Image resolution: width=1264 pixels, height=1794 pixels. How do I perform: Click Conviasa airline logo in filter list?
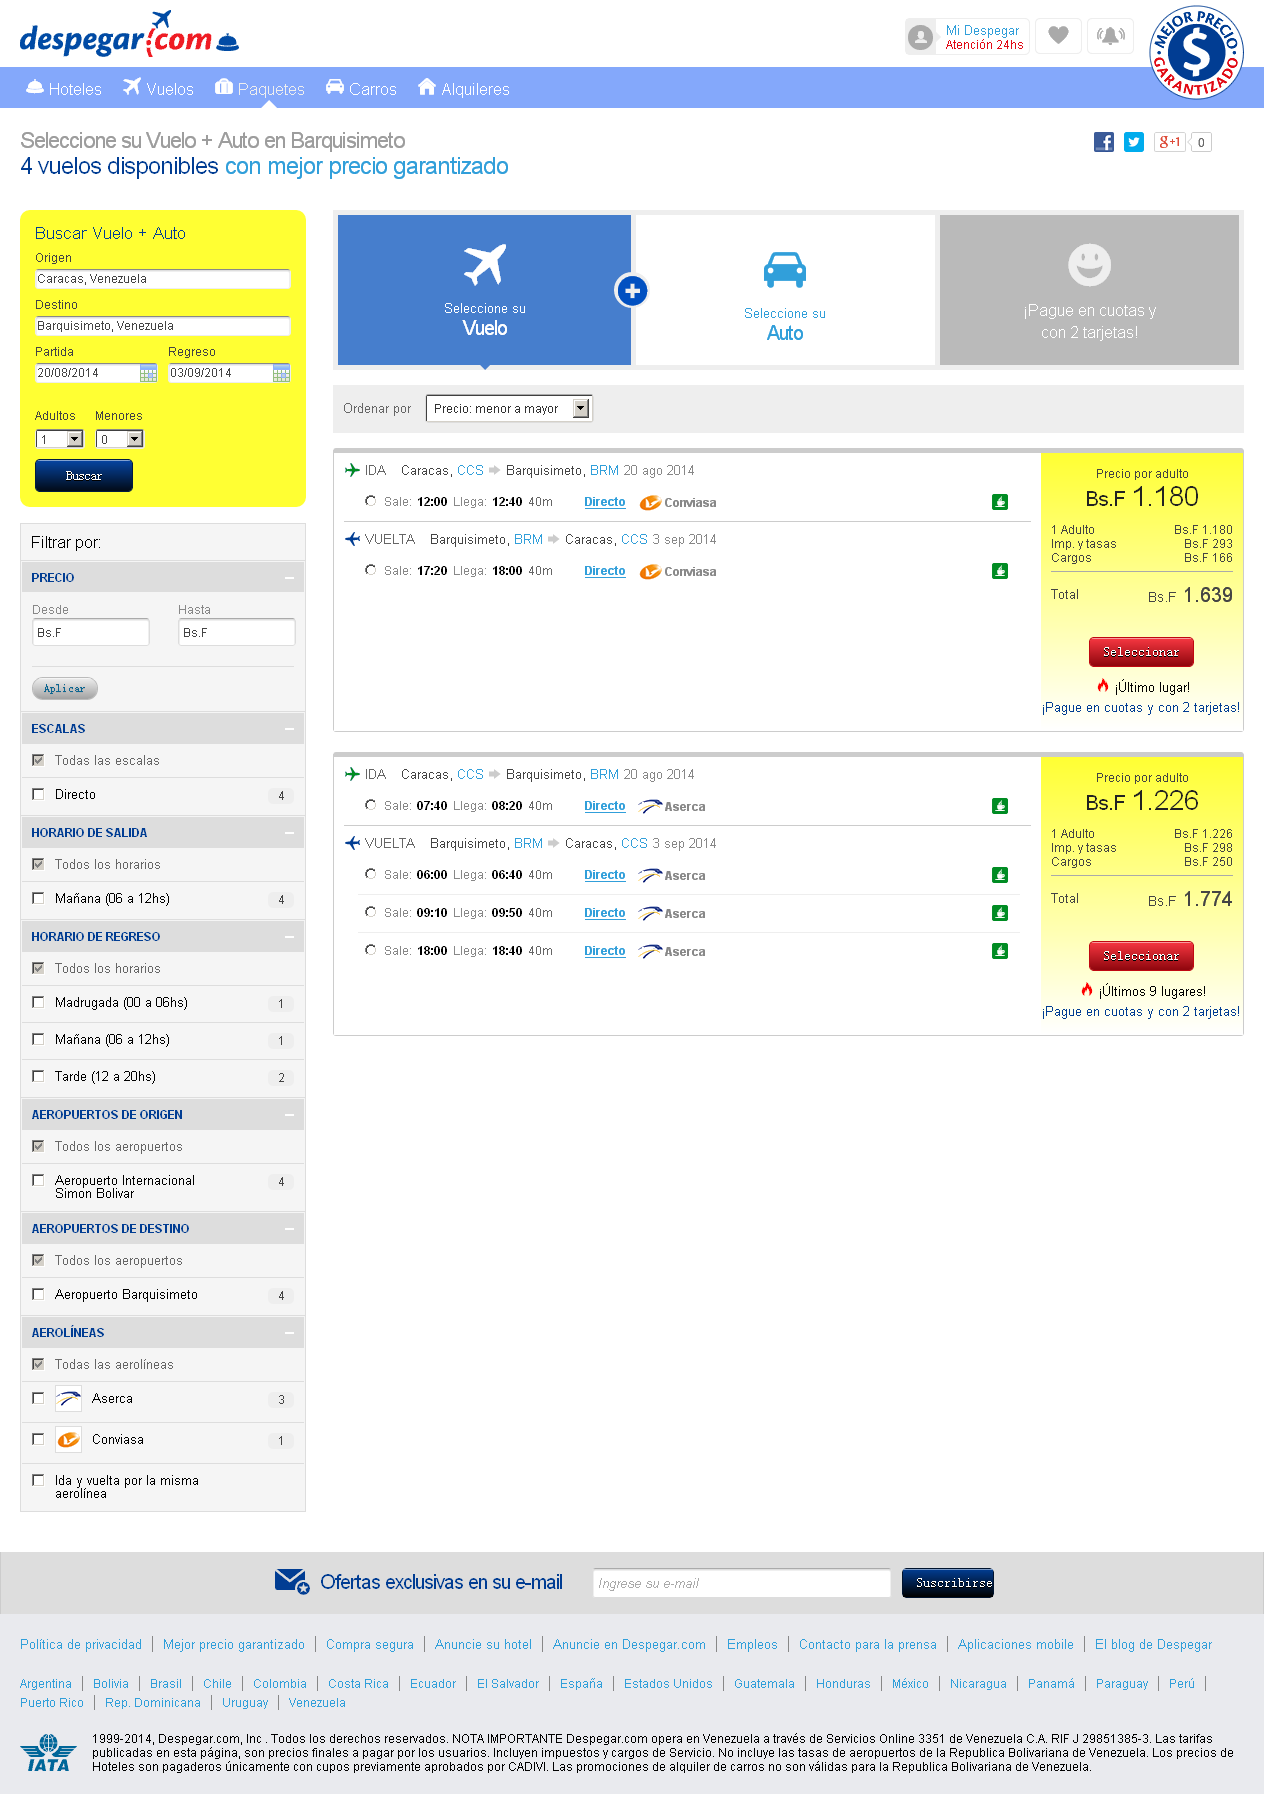coord(68,1440)
